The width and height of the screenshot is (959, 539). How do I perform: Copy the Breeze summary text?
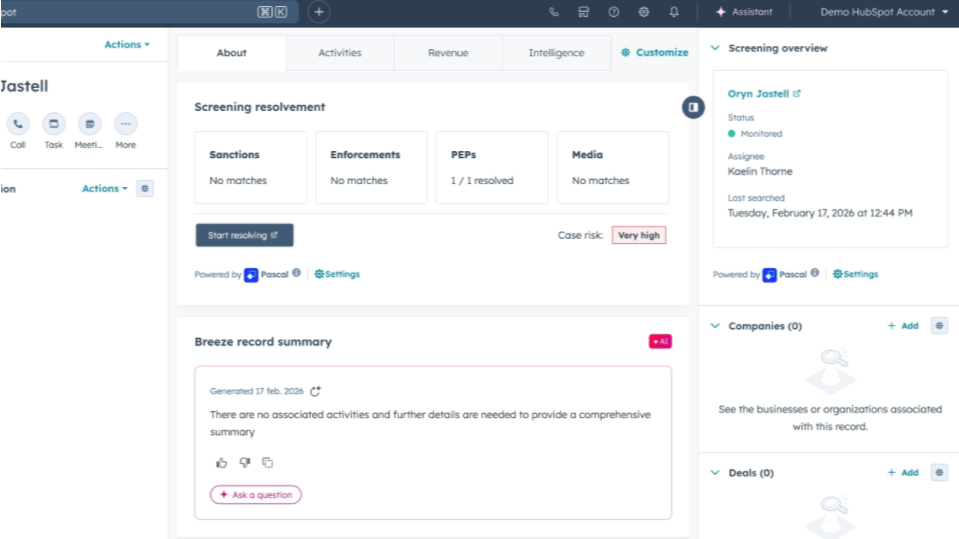(267, 463)
